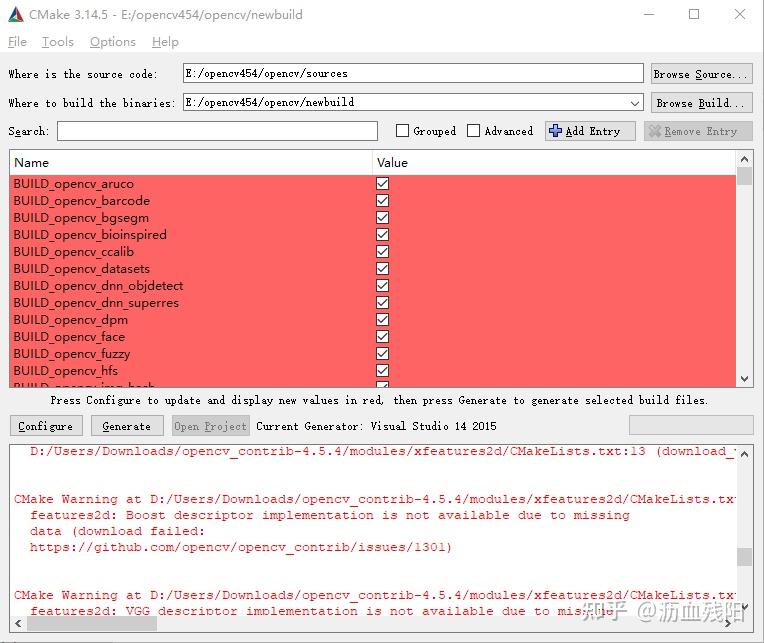The image size is (764, 643).
Task: Enable the Grouped checkbox
Action: click(402, 131)
